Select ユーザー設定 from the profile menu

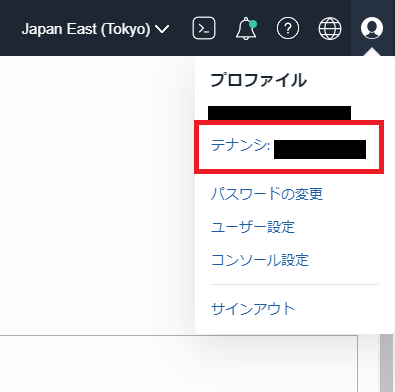point(253,227)
